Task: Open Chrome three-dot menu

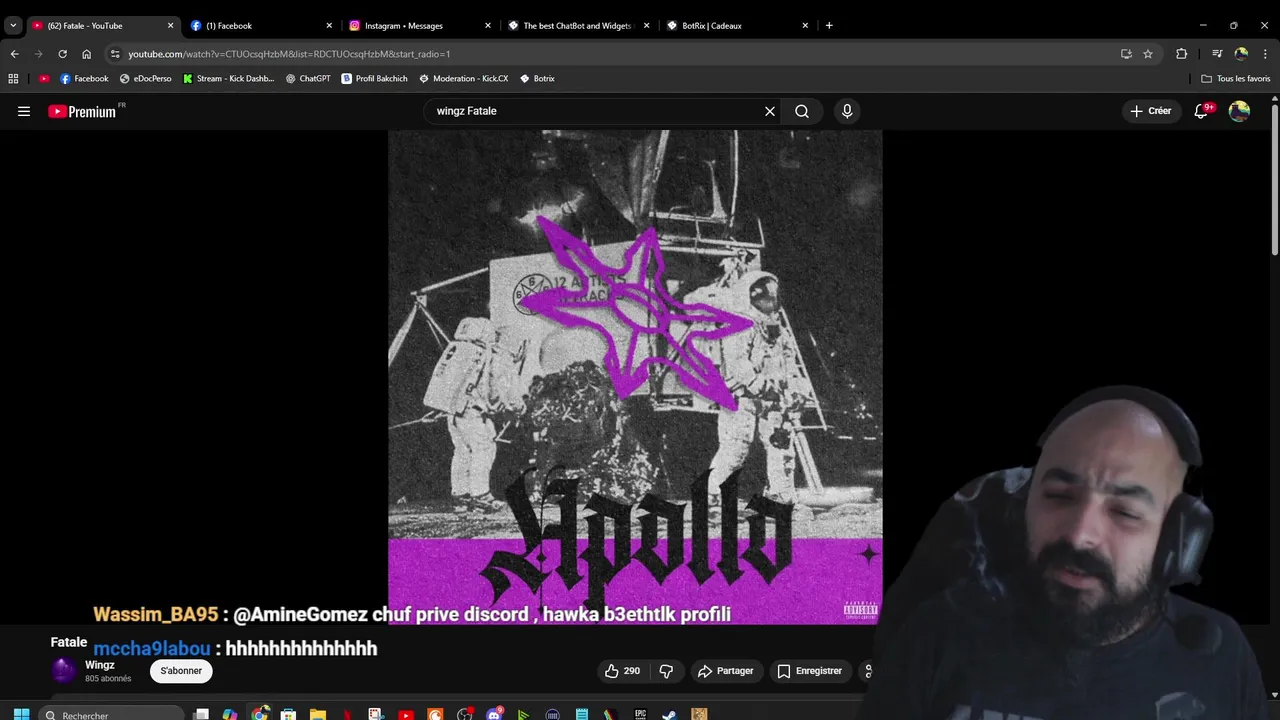Action: pyautogui.click(x=1265, y=54)
